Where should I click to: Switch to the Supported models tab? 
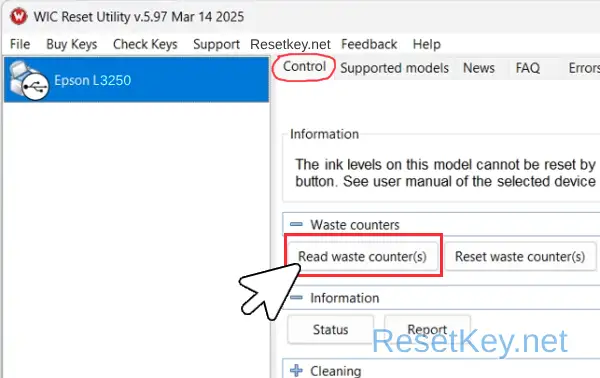(x=394, y=68)
